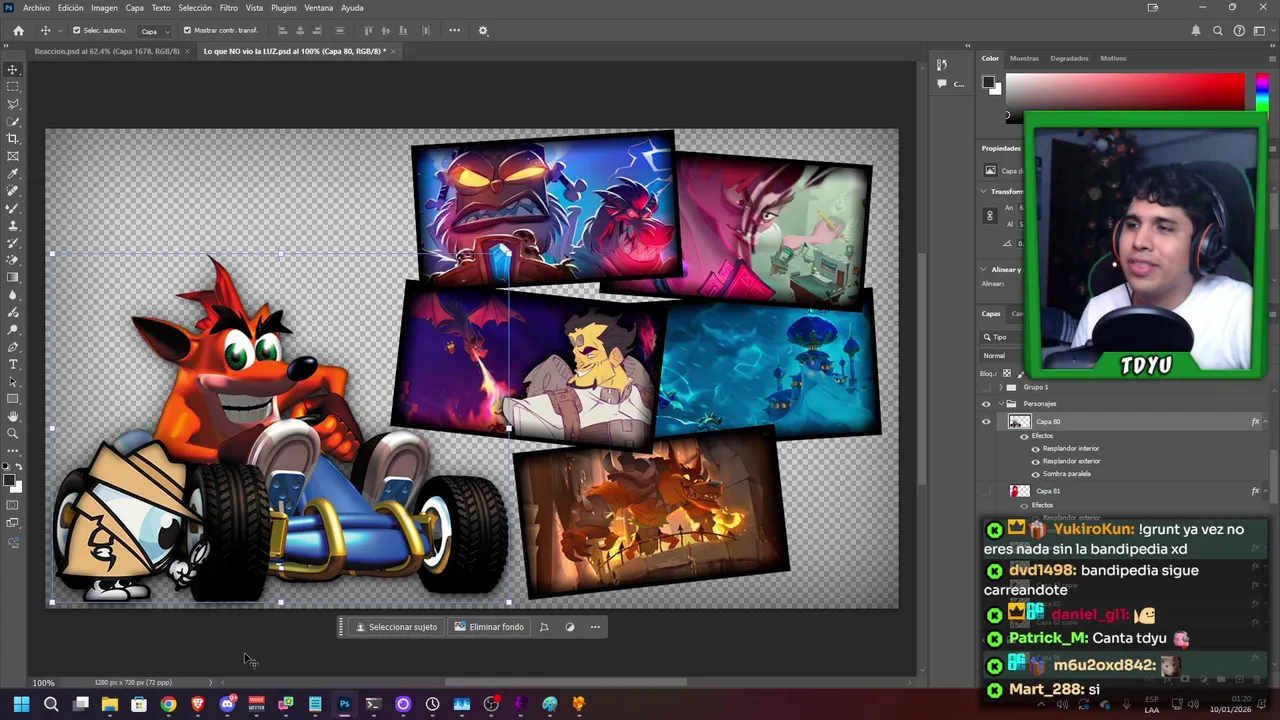The width and height of the screenshot is (1280, 720).
Task: Toggle Resplandor interior effect visibility
Action: pos(1035,449)
